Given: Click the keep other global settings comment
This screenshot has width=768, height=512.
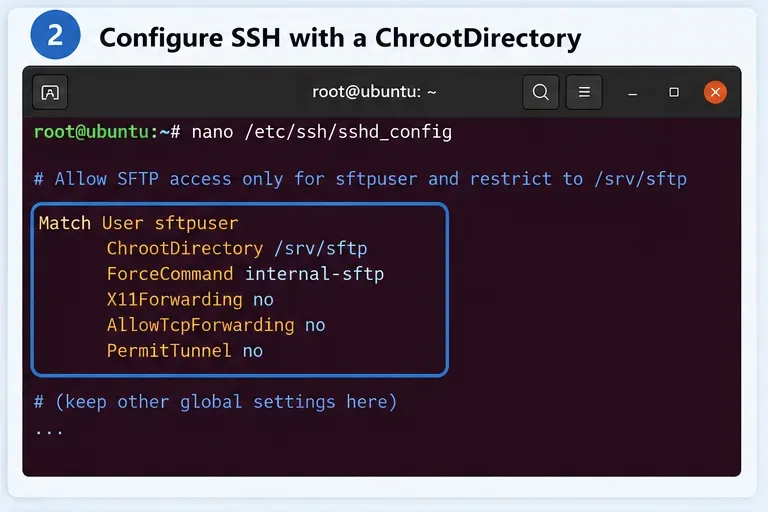Looking at the screenshot, I should coord(216,402).
